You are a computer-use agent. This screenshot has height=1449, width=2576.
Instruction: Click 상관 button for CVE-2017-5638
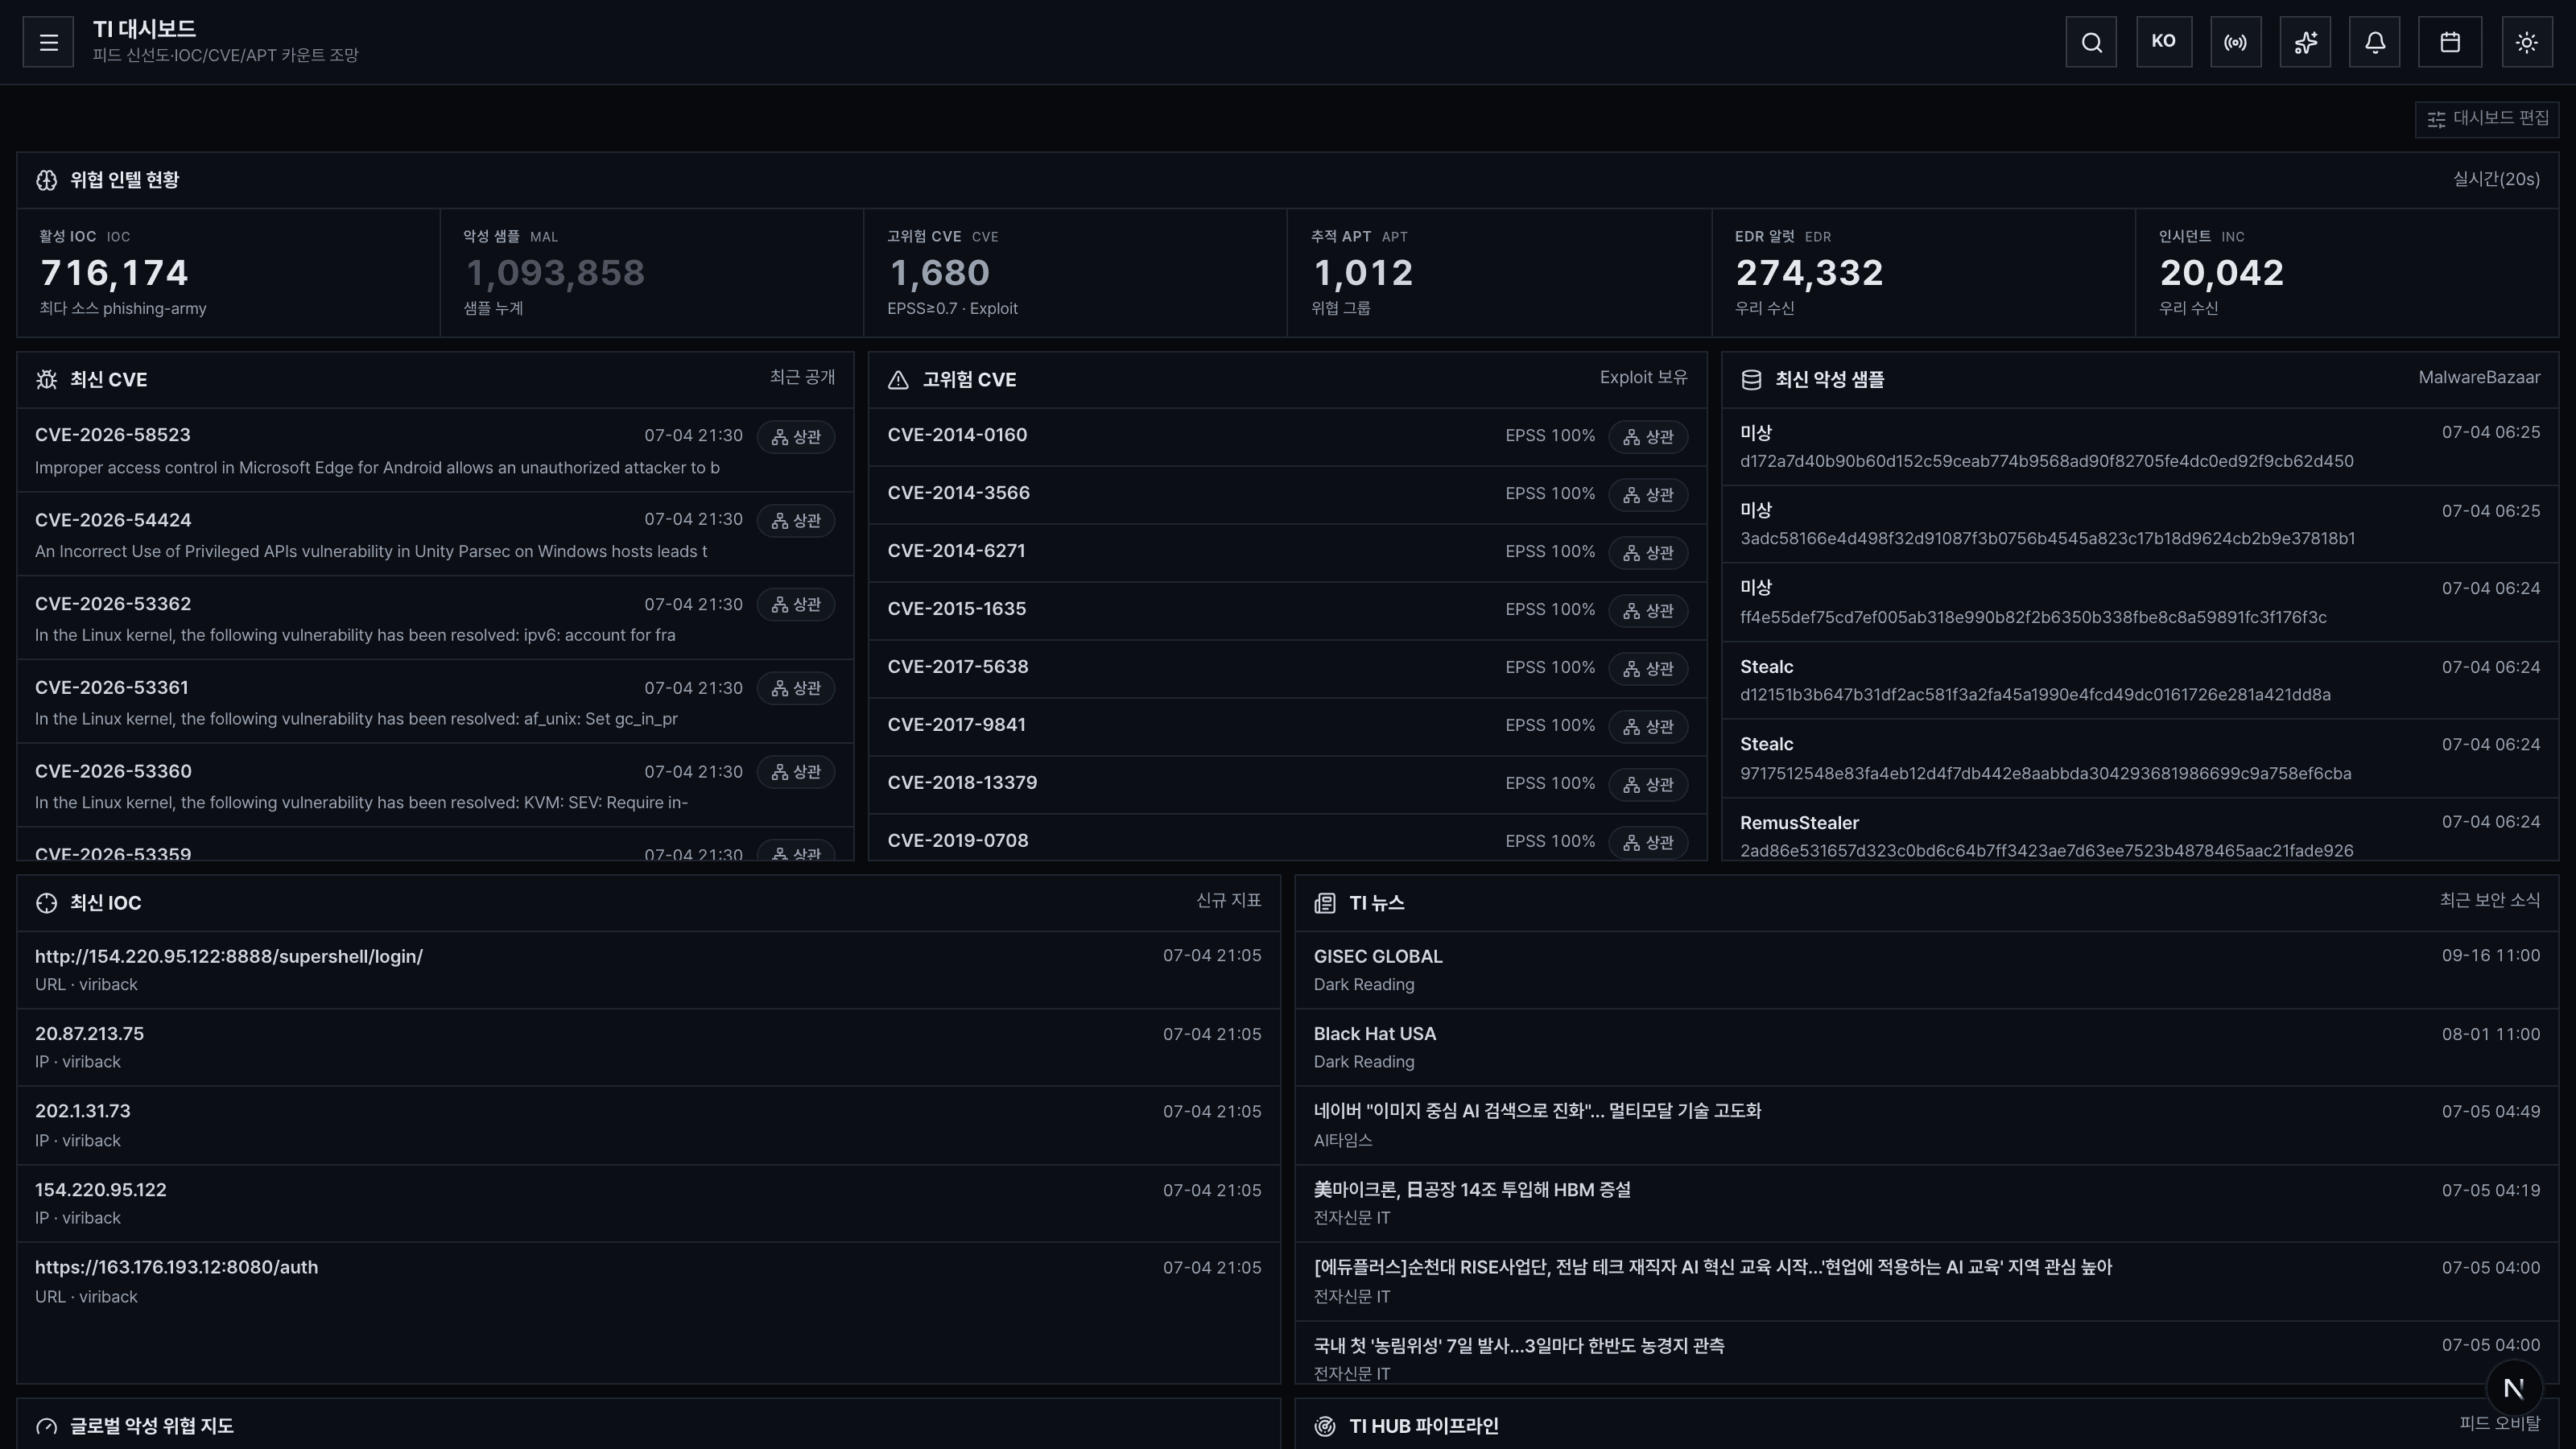pos(1648,668)
